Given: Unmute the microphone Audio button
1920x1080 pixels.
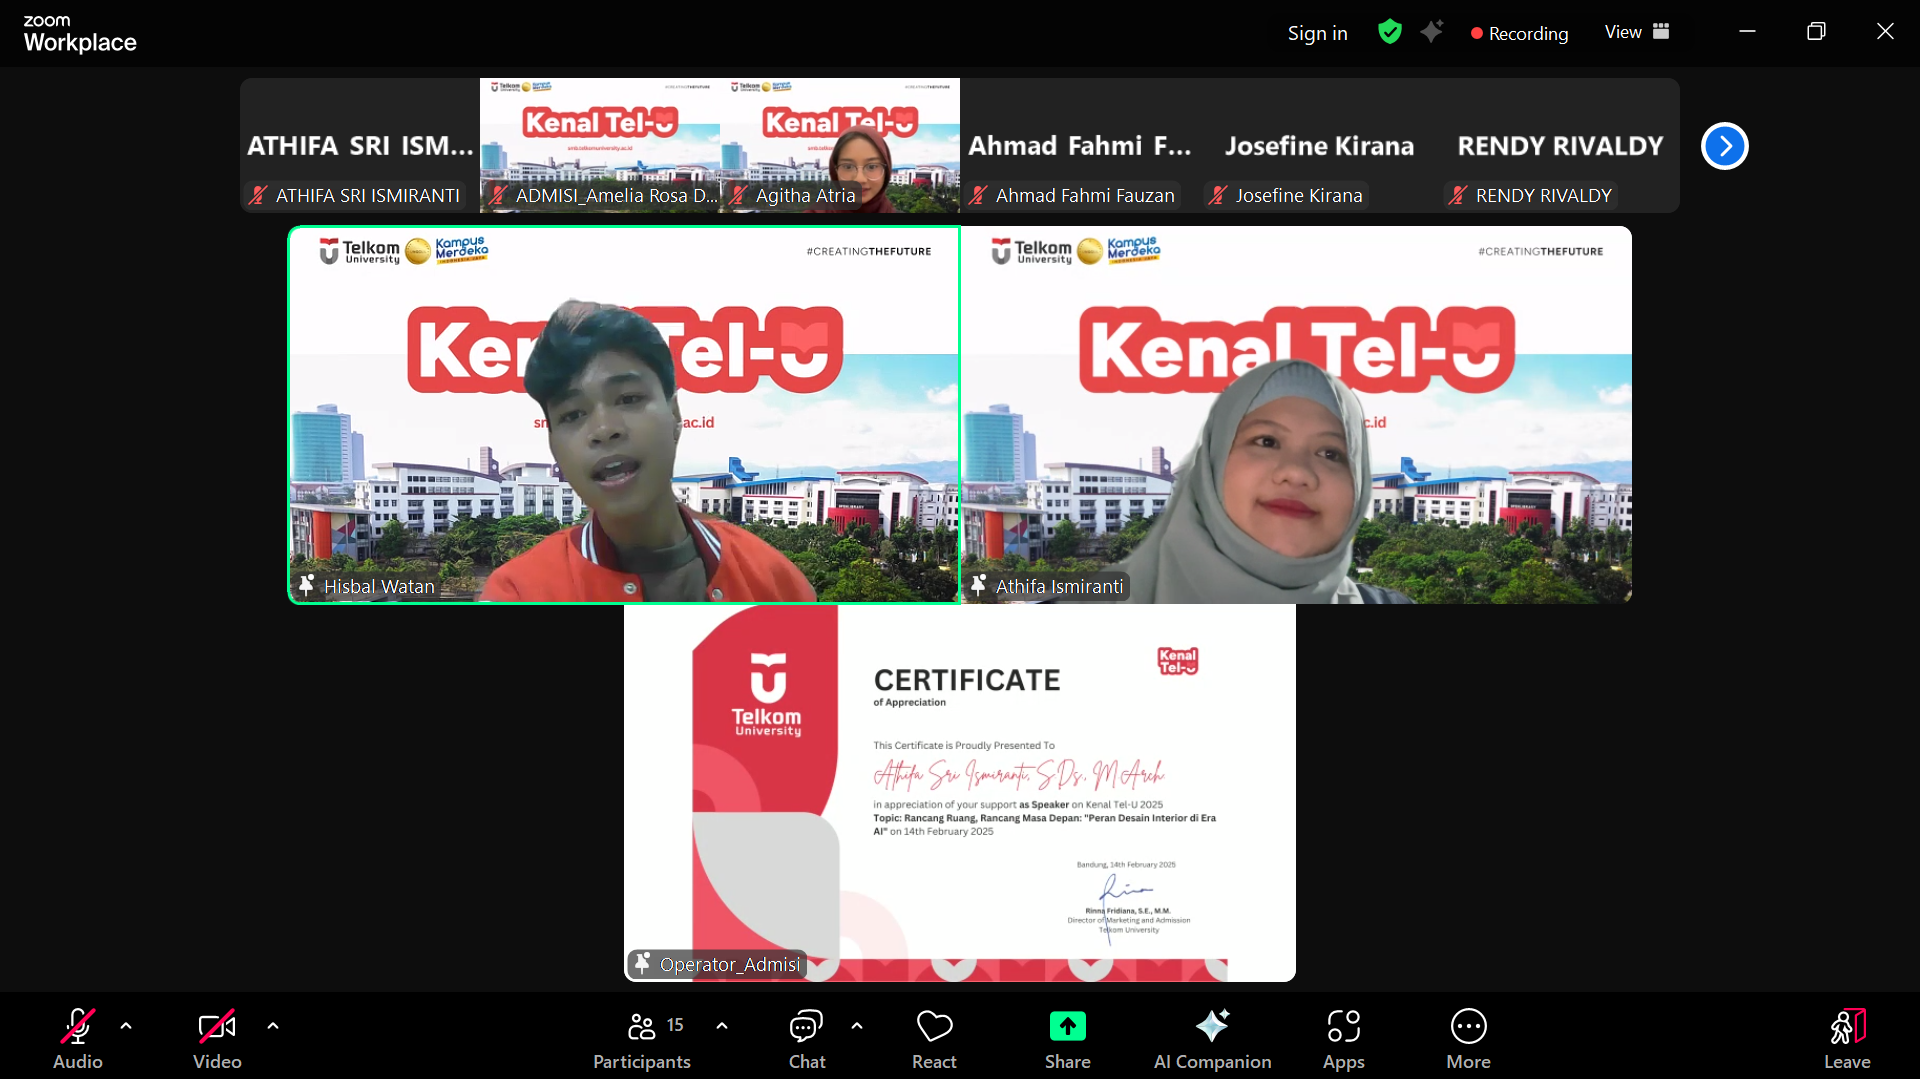Looking at the screenshot, I should pyautogui.click(x=78, y=1027).
